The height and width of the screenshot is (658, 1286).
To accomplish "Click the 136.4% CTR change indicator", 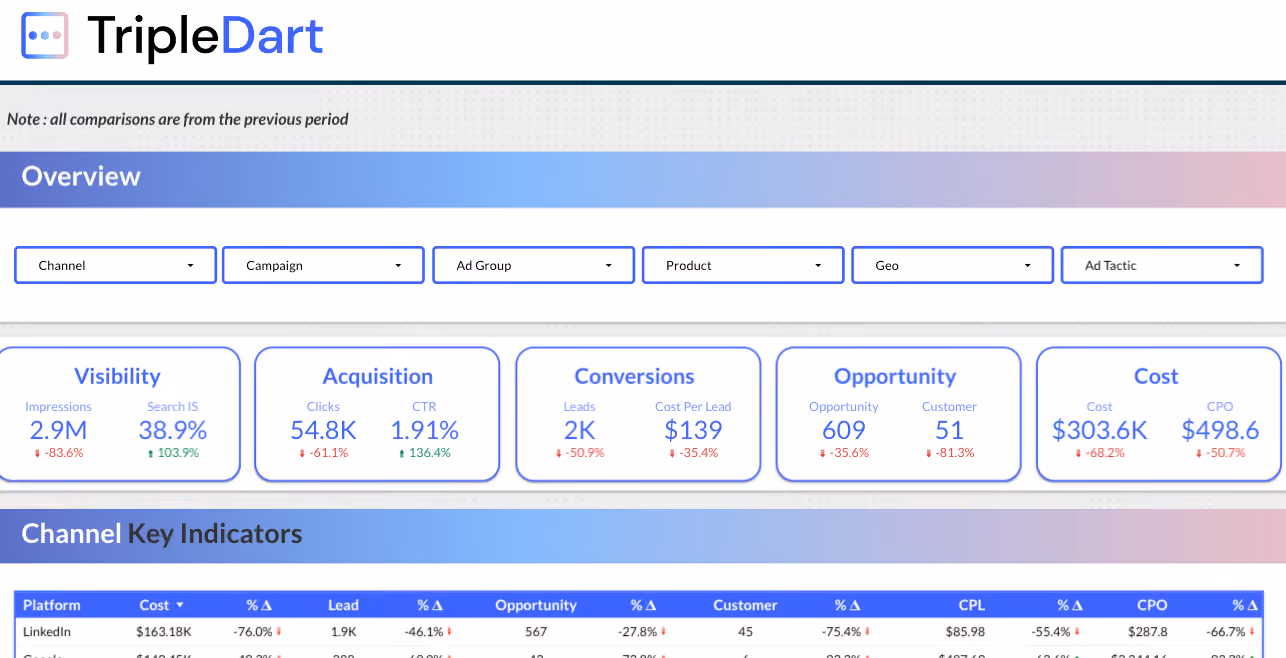I will click(424, 453).
